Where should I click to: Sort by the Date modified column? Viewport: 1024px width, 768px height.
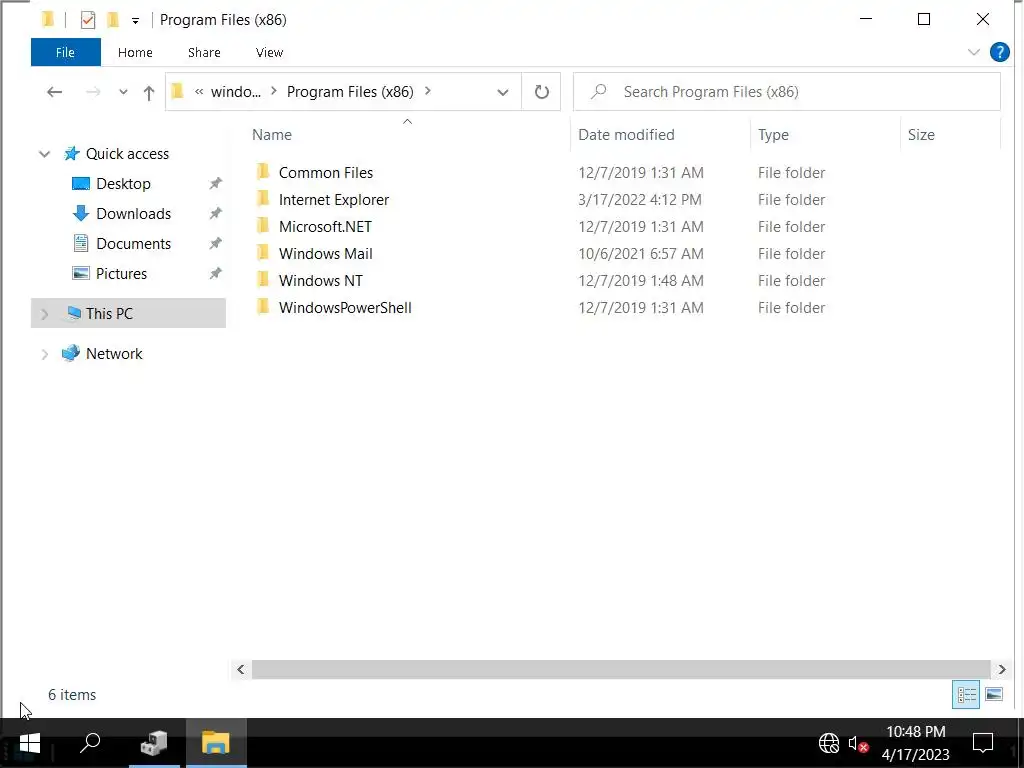[626, 135]
